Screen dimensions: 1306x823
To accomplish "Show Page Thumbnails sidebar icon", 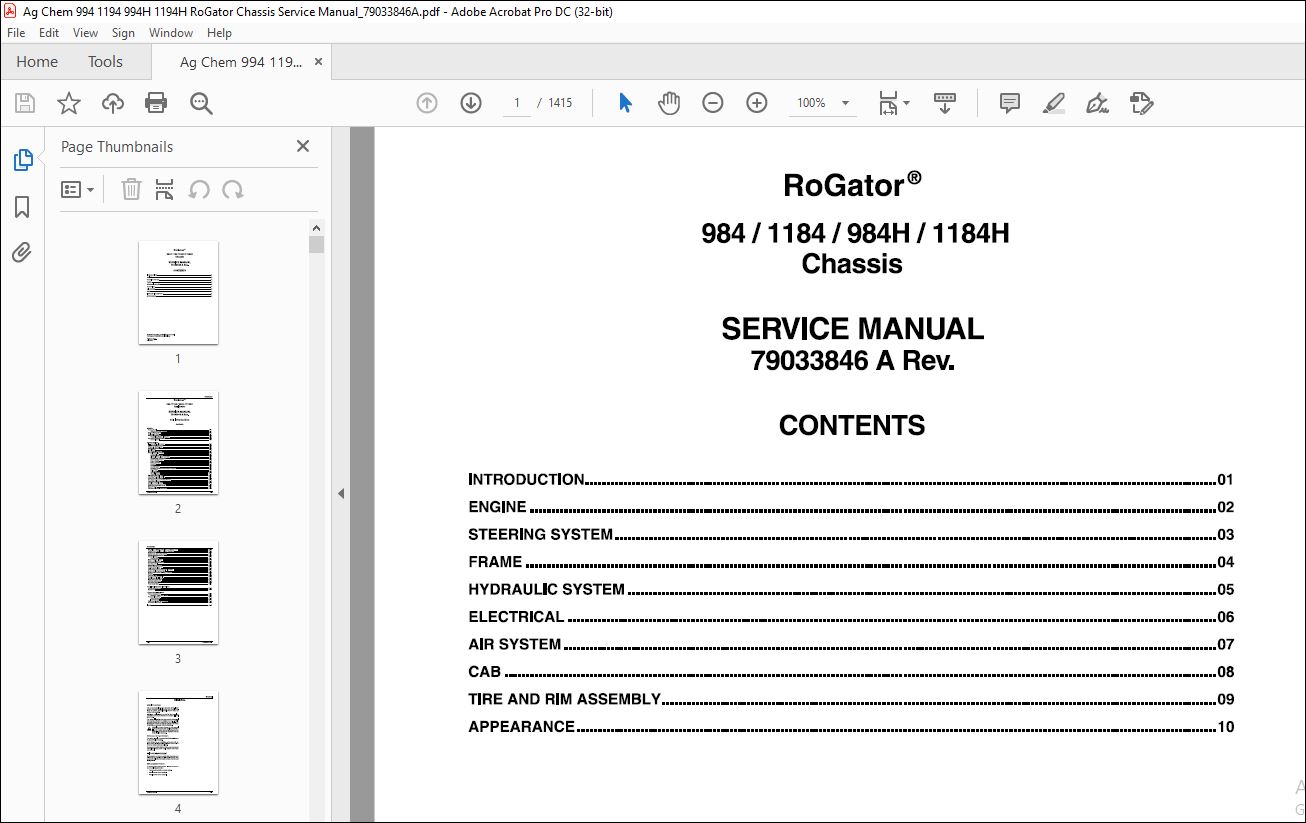I will [x=22, y=159].
